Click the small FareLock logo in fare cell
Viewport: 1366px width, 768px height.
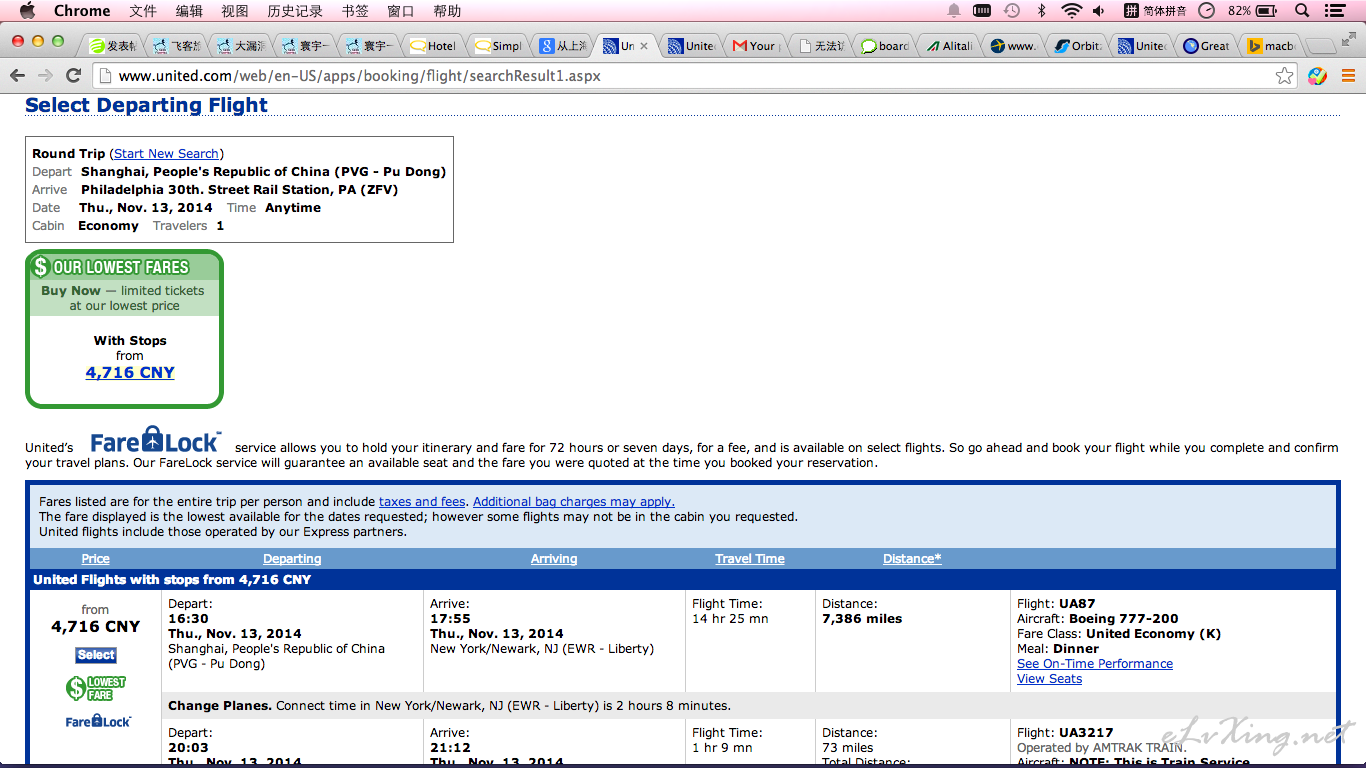point(97,721)
